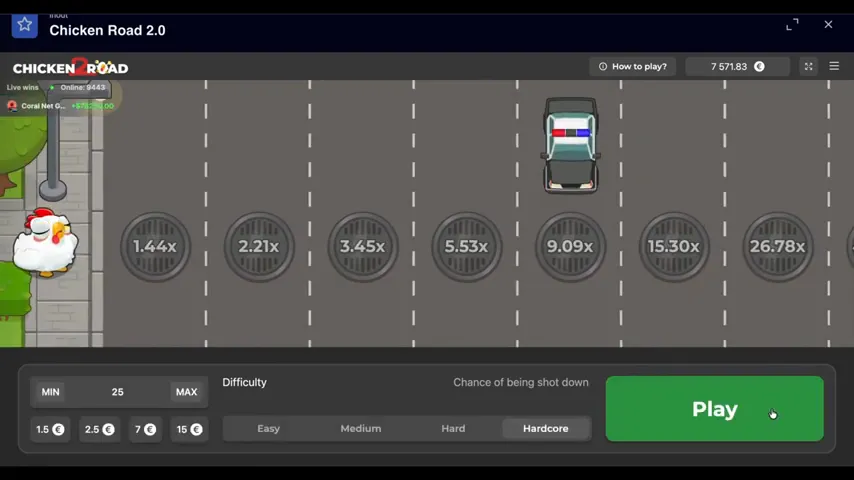Set bet to MAX
This screenshot has width=854, height=480.
186,392
